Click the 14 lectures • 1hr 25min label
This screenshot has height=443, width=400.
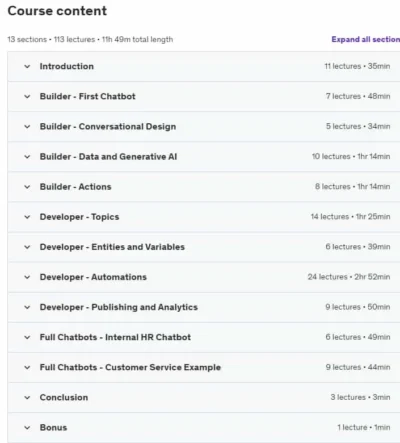350,217
